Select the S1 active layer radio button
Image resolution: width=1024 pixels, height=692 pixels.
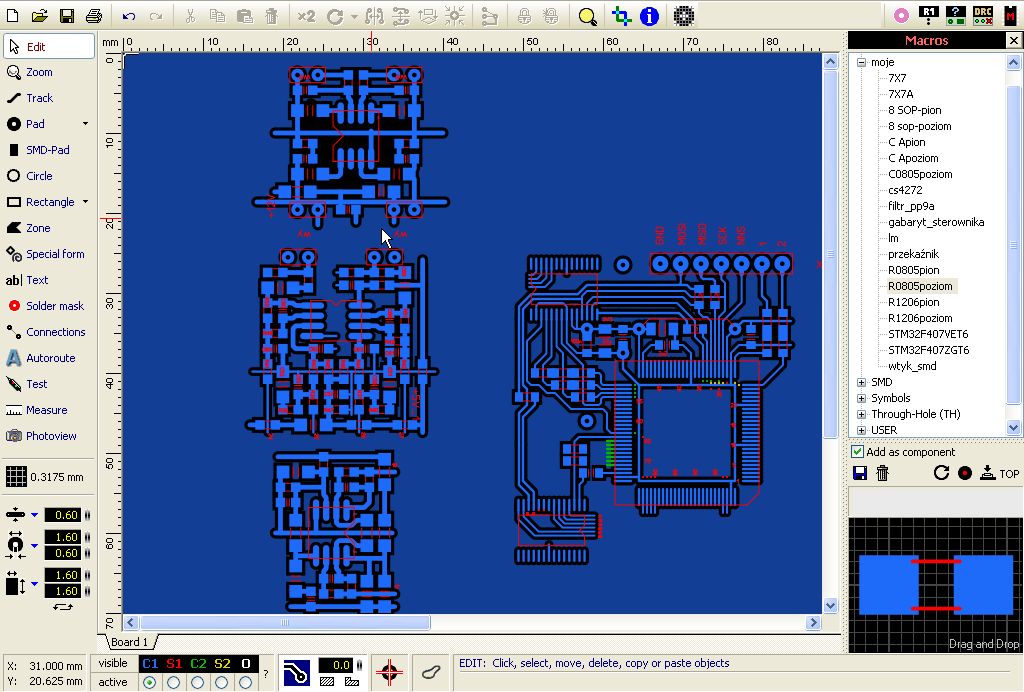pos(174,682)
